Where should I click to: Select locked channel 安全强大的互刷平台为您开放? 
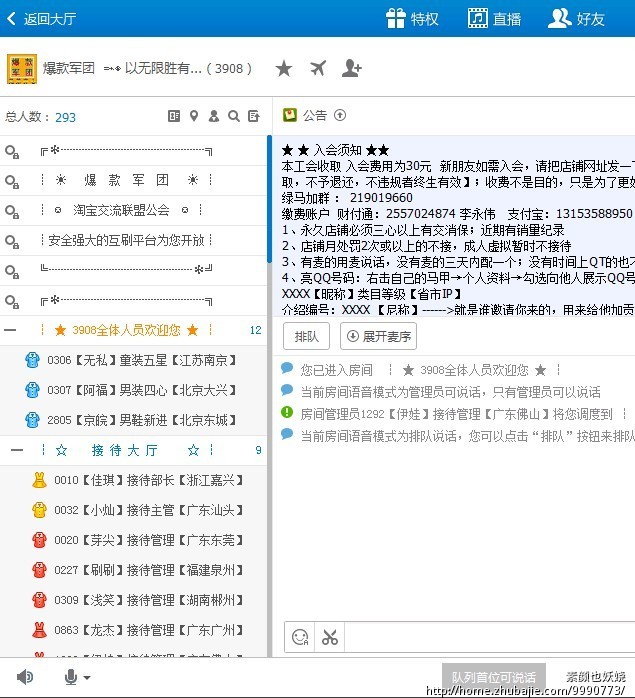(134, 240)
